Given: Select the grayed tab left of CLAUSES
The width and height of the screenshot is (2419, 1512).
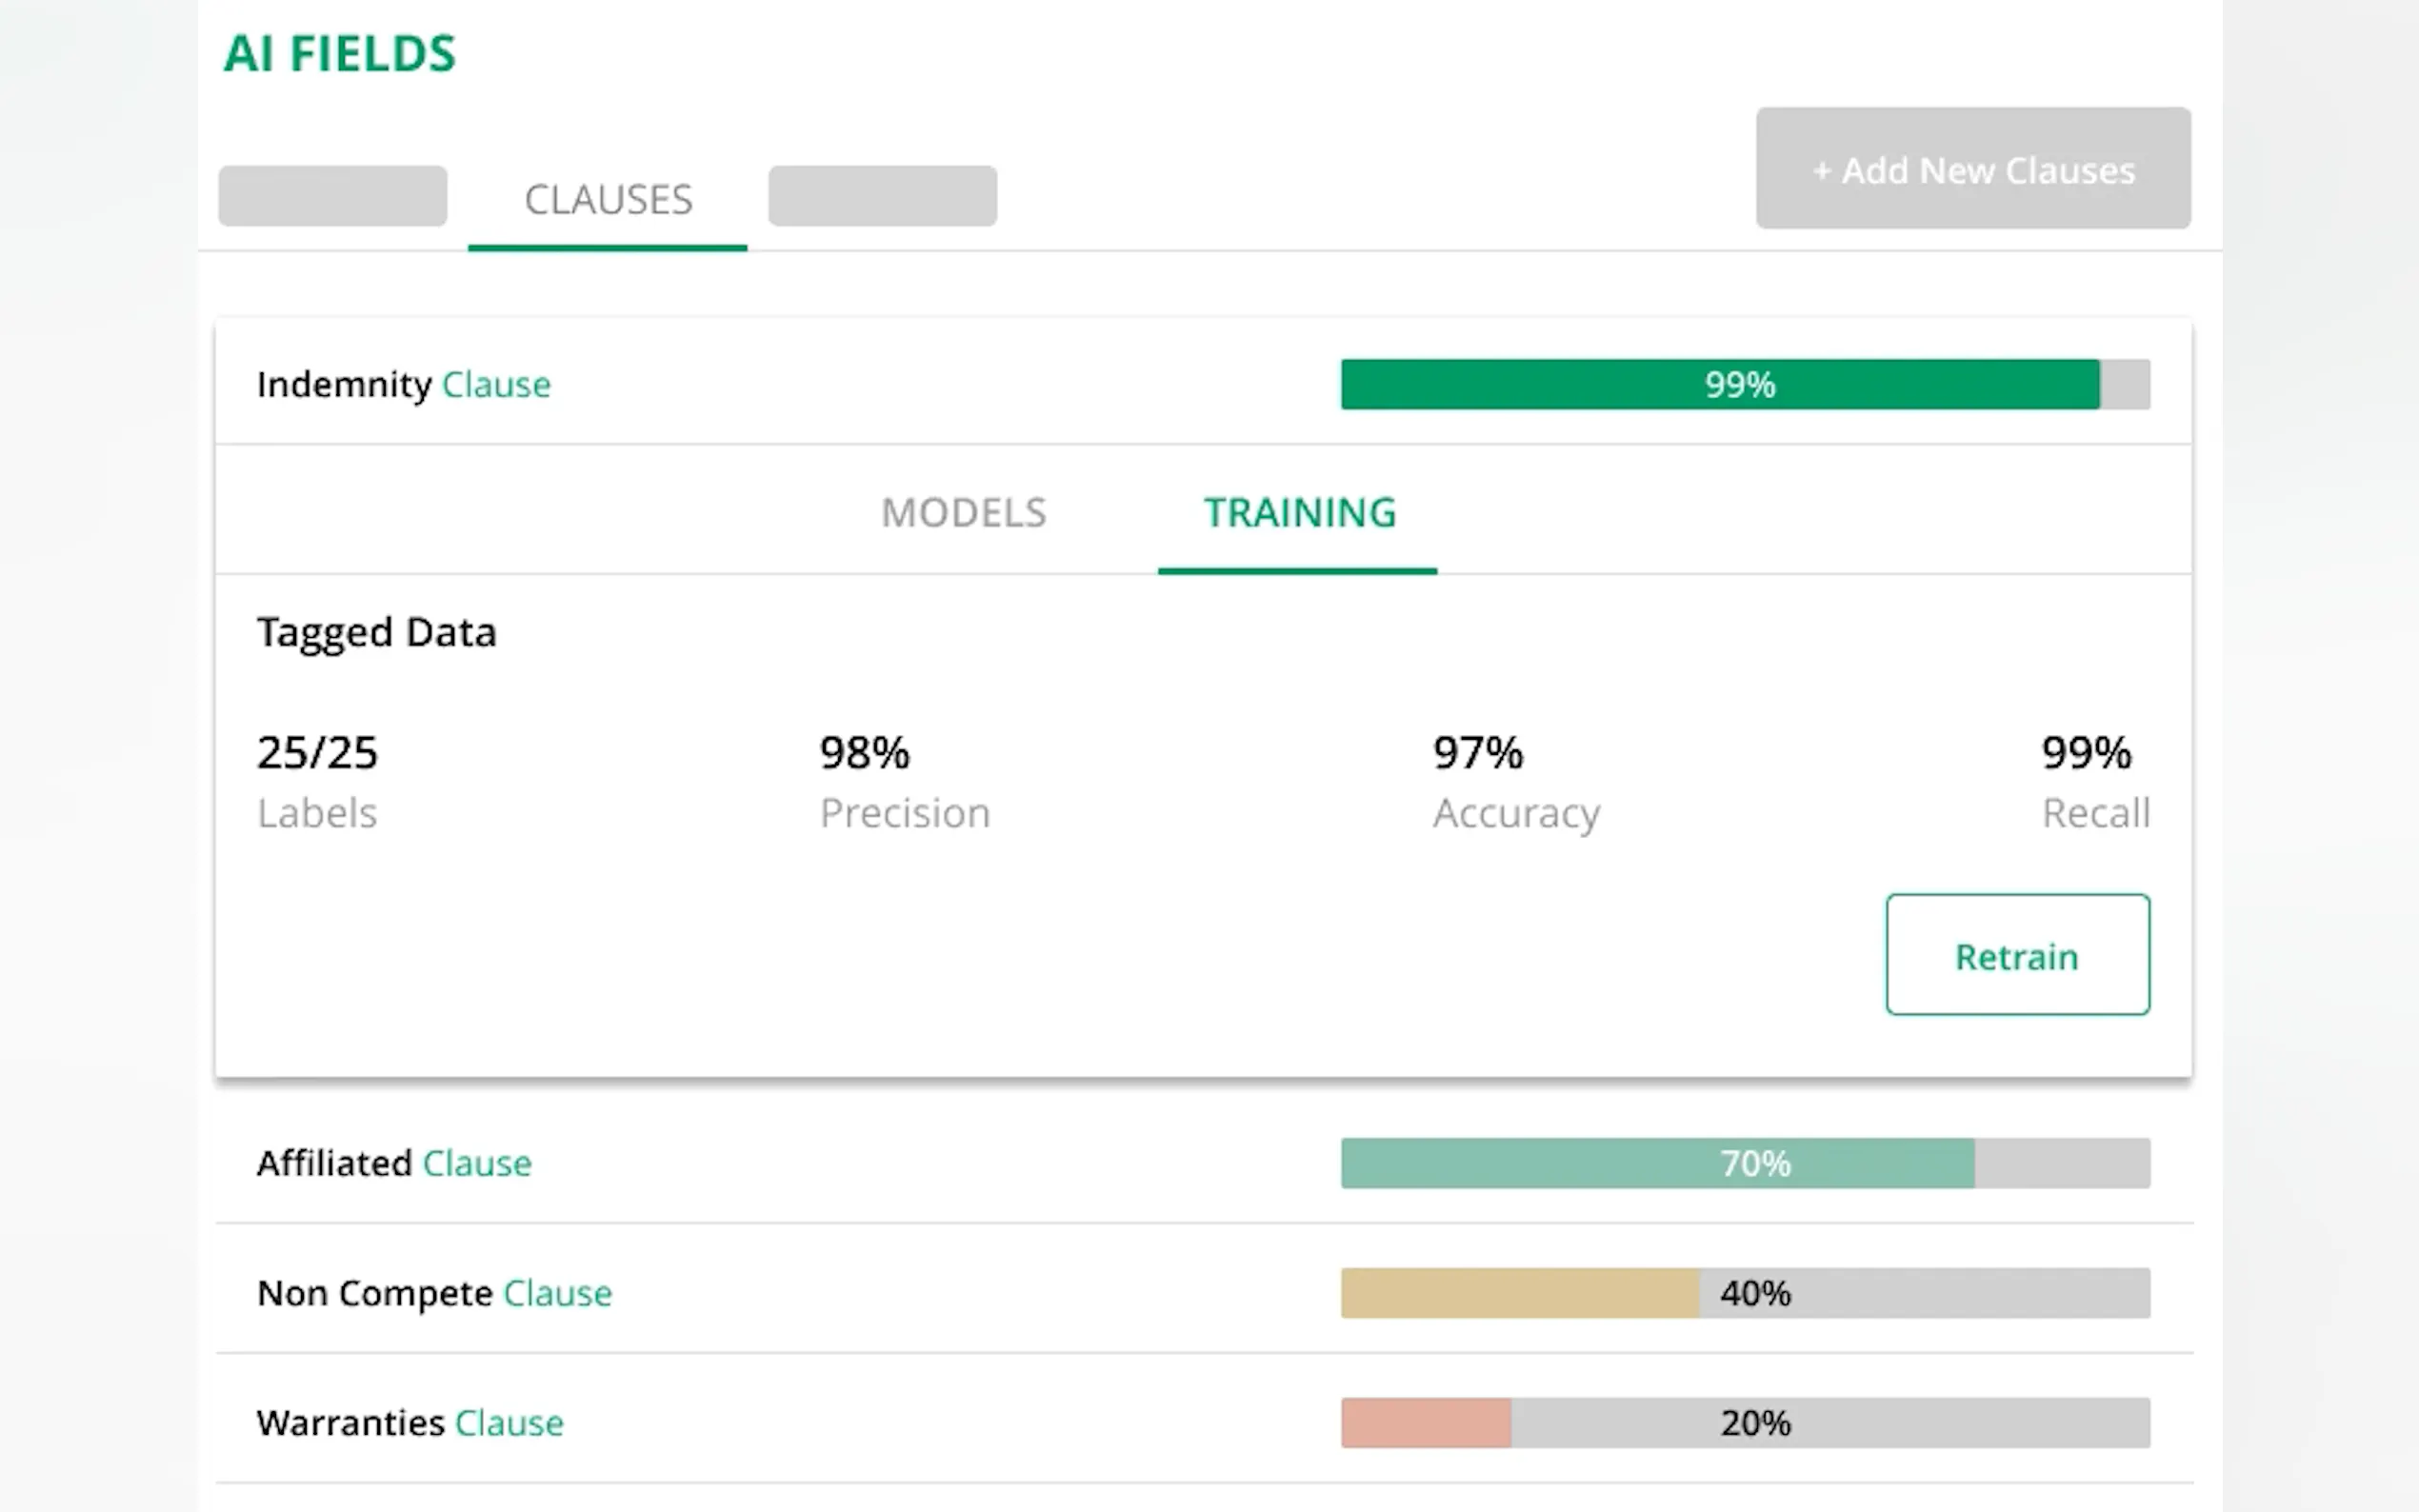Looking at the screenshot, I should click(x=332, y=196).
